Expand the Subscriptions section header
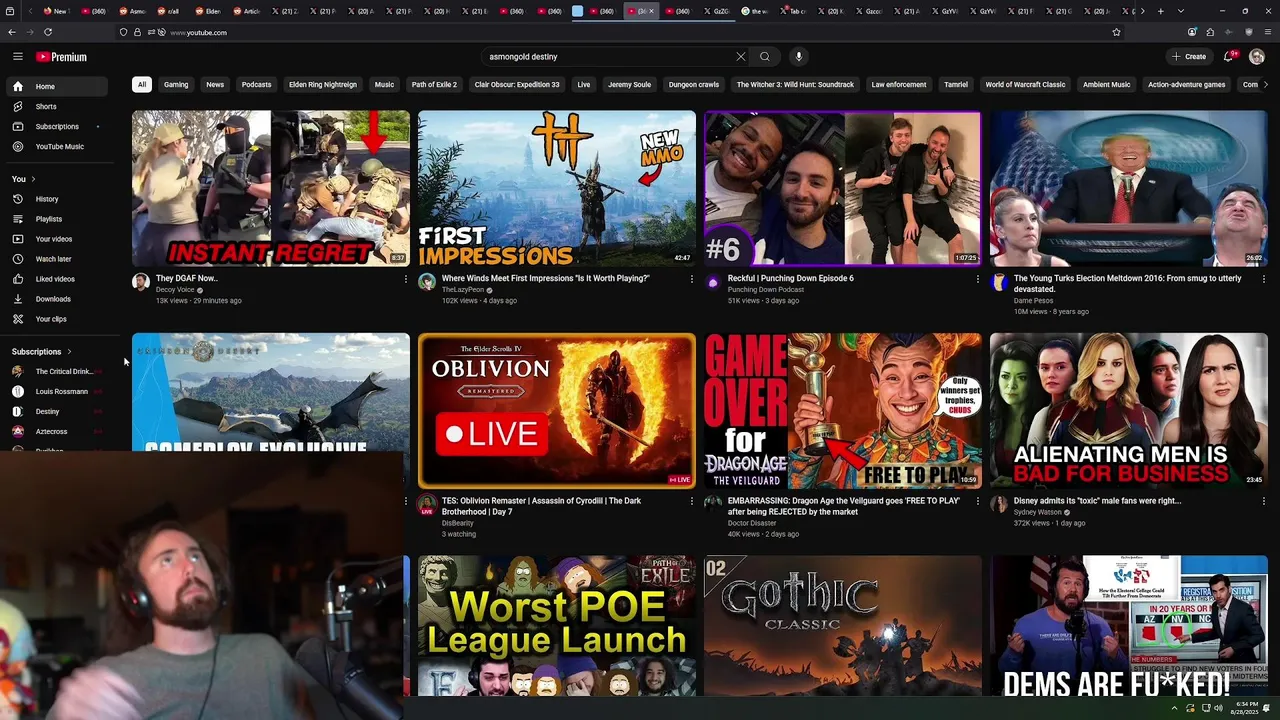The image size is (1280, 720). (x=42, y=352)
